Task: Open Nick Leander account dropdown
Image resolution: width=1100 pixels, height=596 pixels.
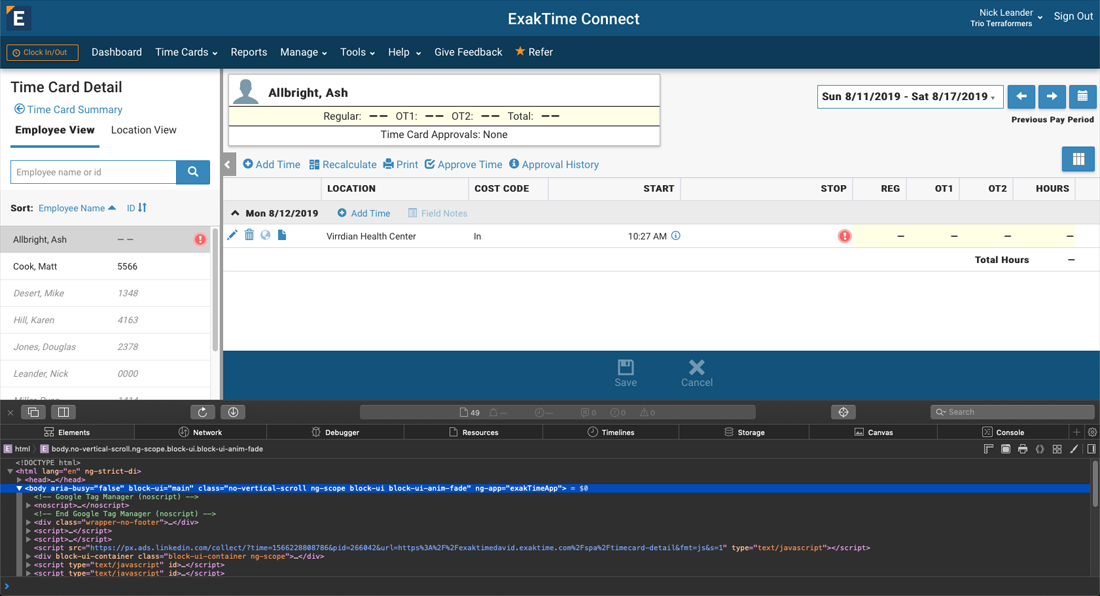Action: pos(1006,18)
